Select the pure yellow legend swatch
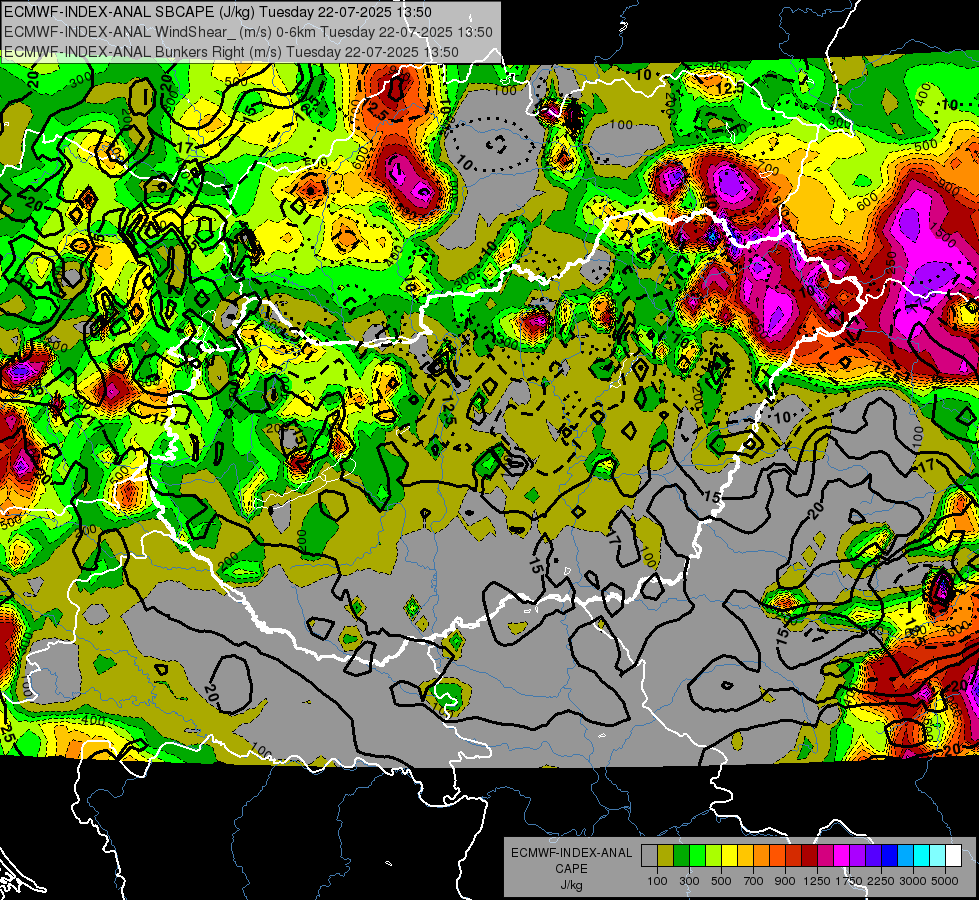Viewport: 979px width, 900px height. tap(729, 856)
